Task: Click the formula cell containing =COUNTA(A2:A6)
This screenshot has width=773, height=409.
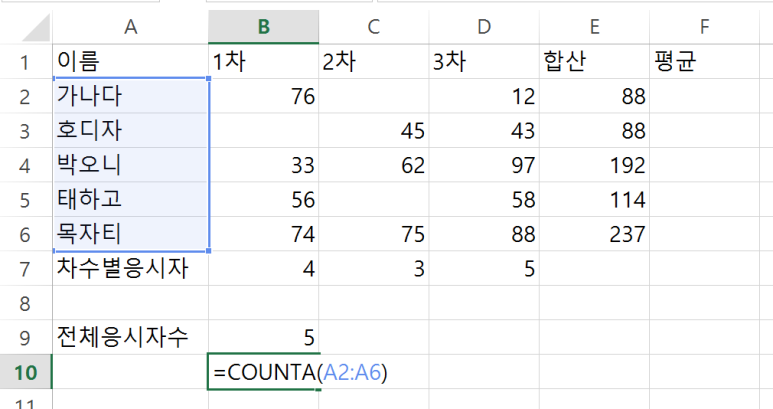Action: (x=263, y=372)
